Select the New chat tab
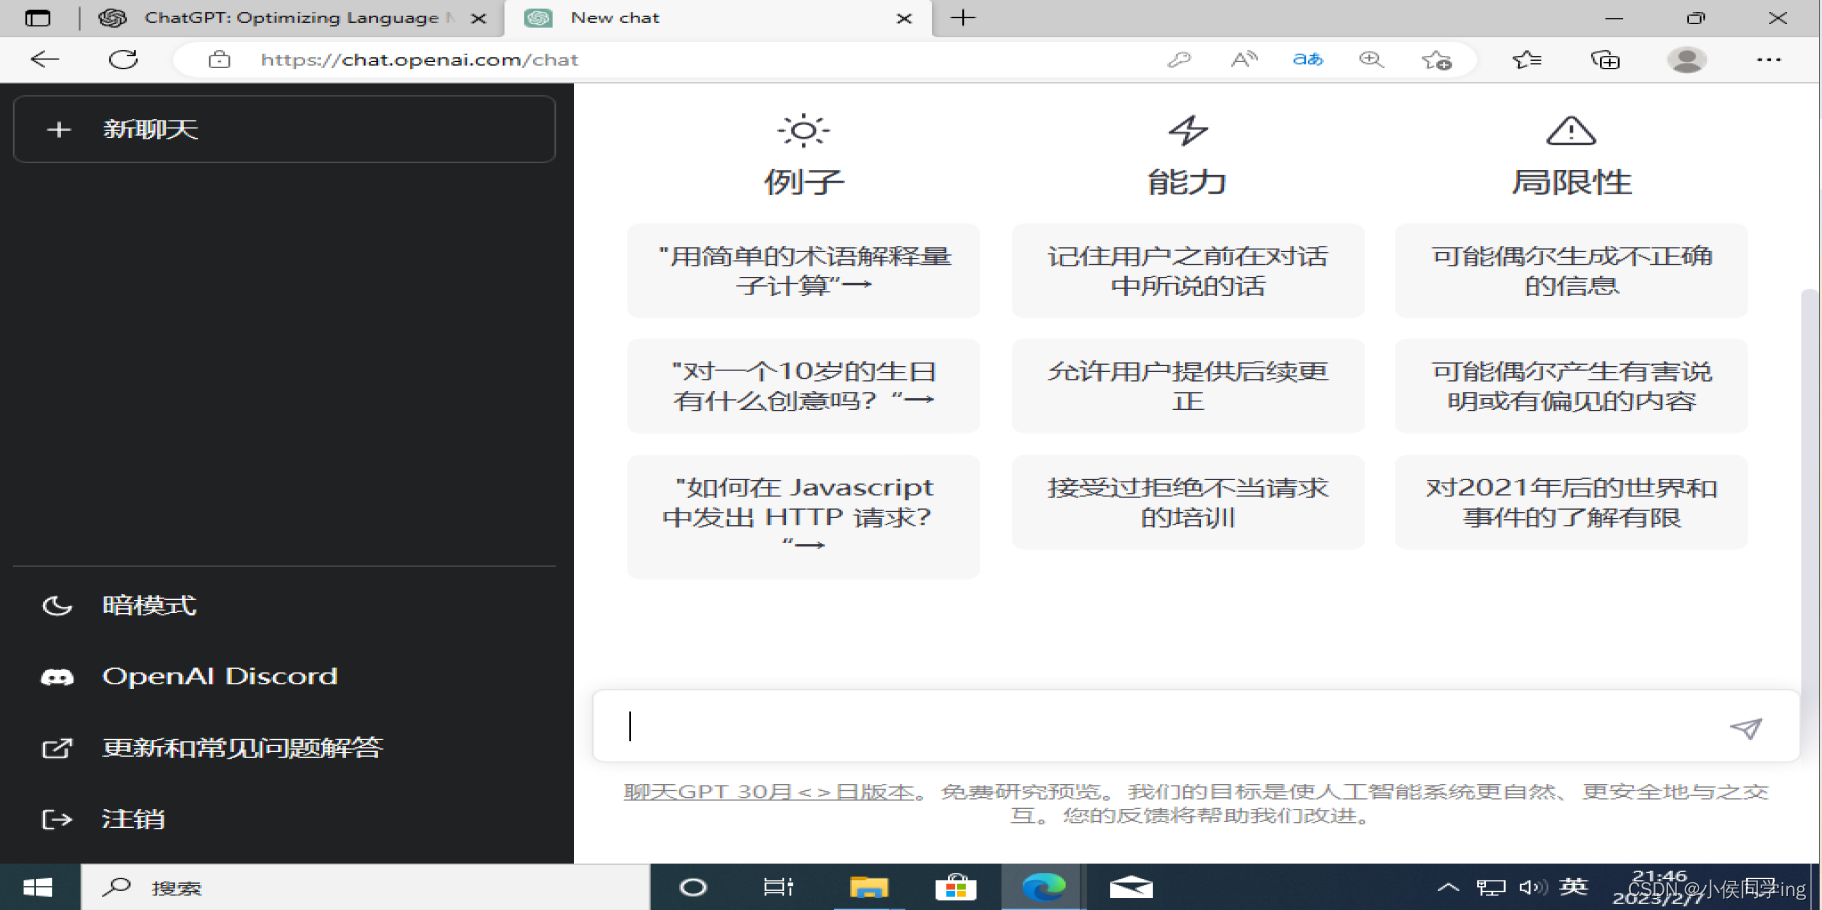The width and height of the screenshot is (1822, 910). 718,18
